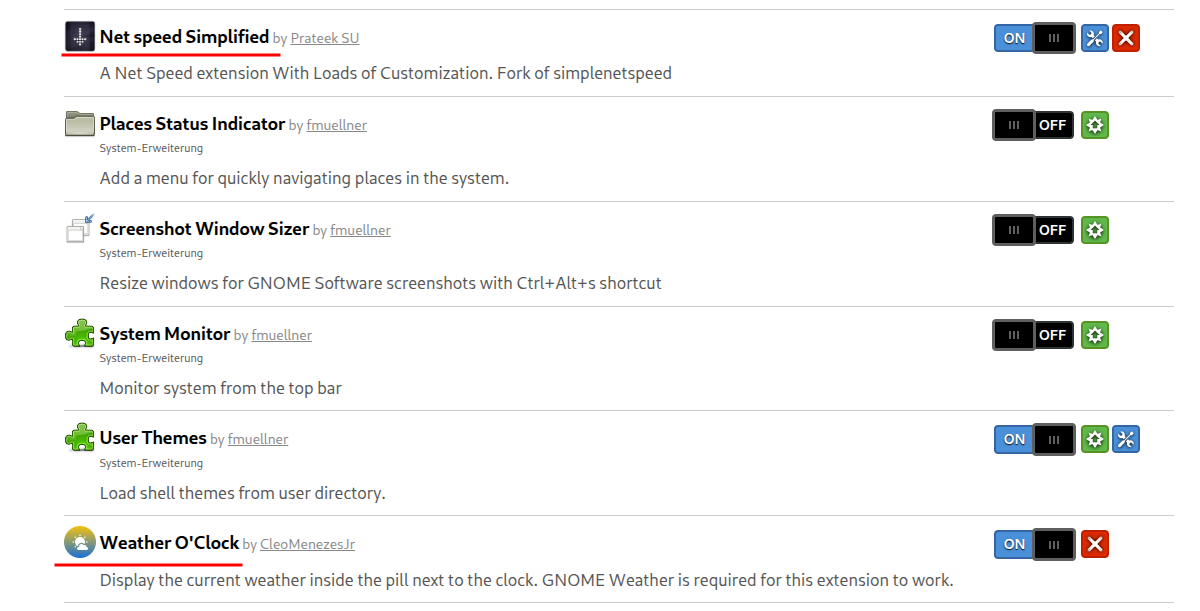Click the Net speed Simplified extension icon
Viewport: 1200px width, 611px height.
[x=80, y=38]
